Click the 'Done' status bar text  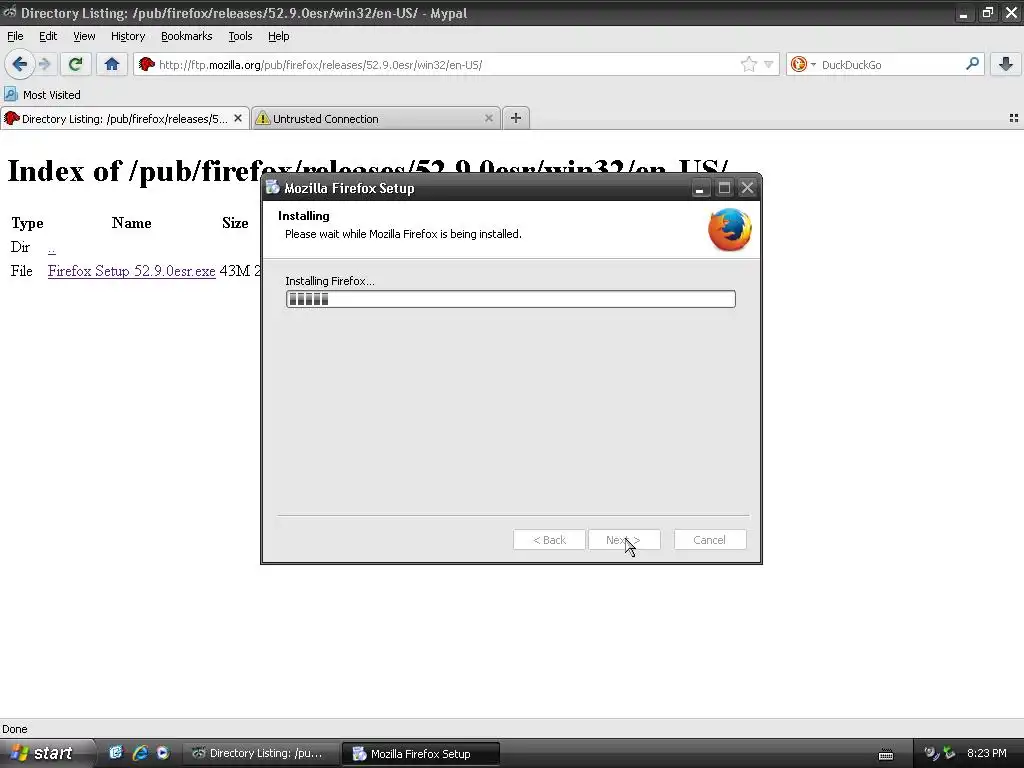pyautogui.click(x=15, y=729)
